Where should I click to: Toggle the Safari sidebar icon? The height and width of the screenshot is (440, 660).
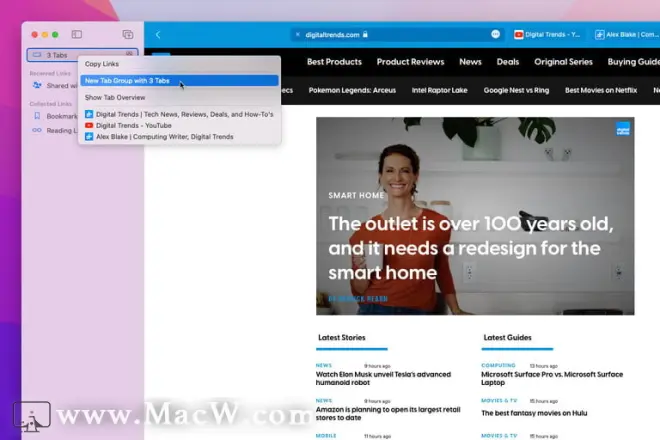[x=77, y=35]
